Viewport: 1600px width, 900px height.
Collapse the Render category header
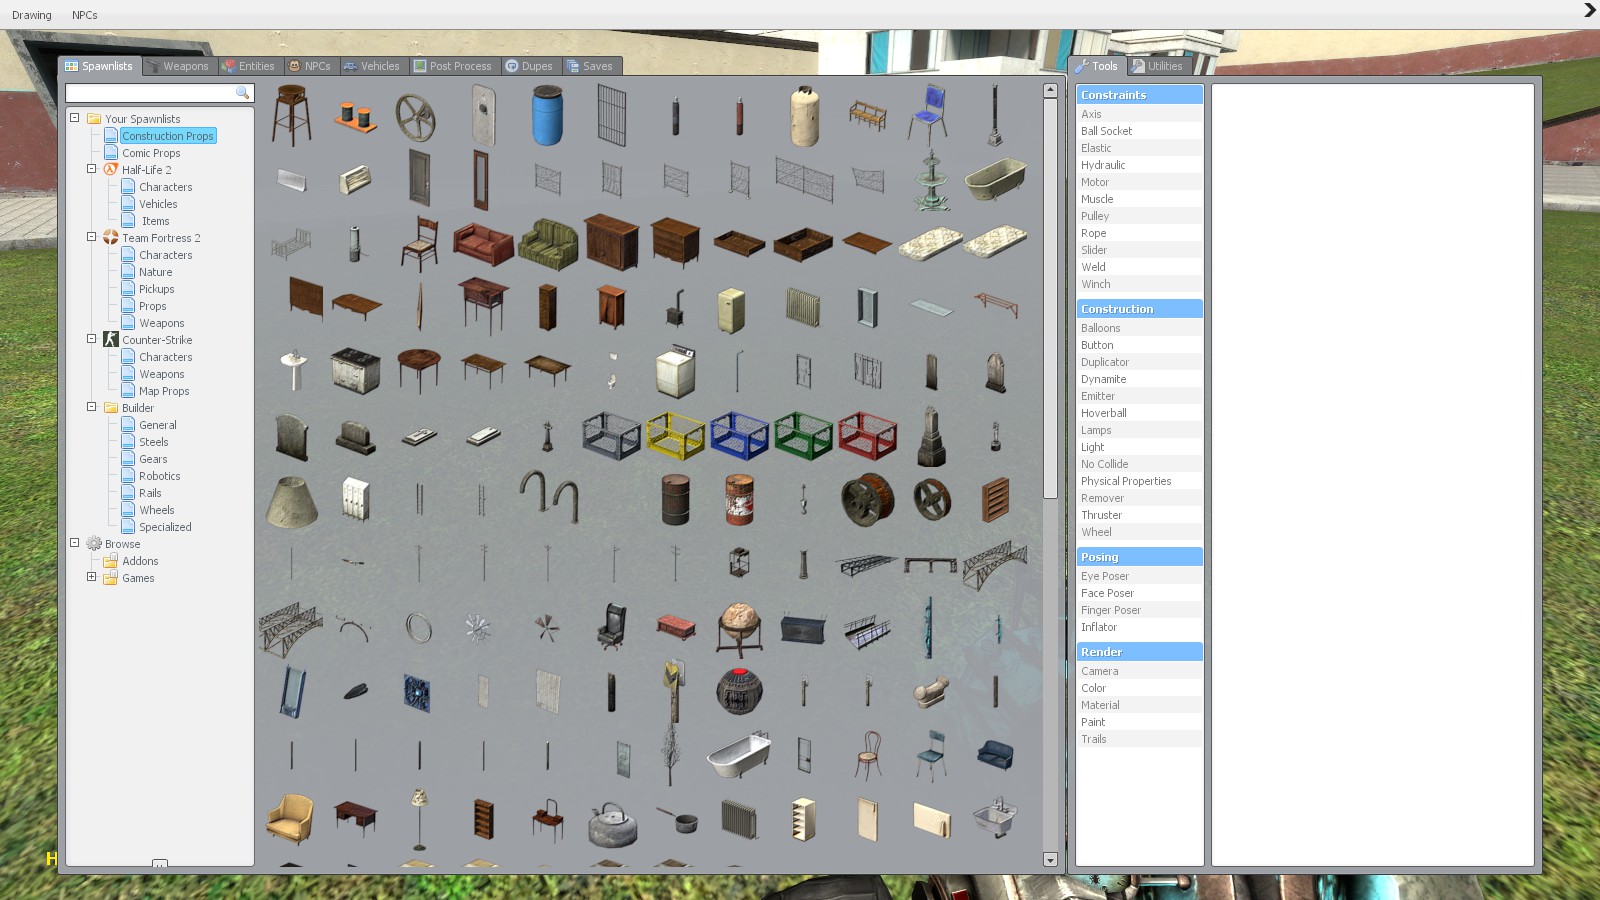(1139, 652)
